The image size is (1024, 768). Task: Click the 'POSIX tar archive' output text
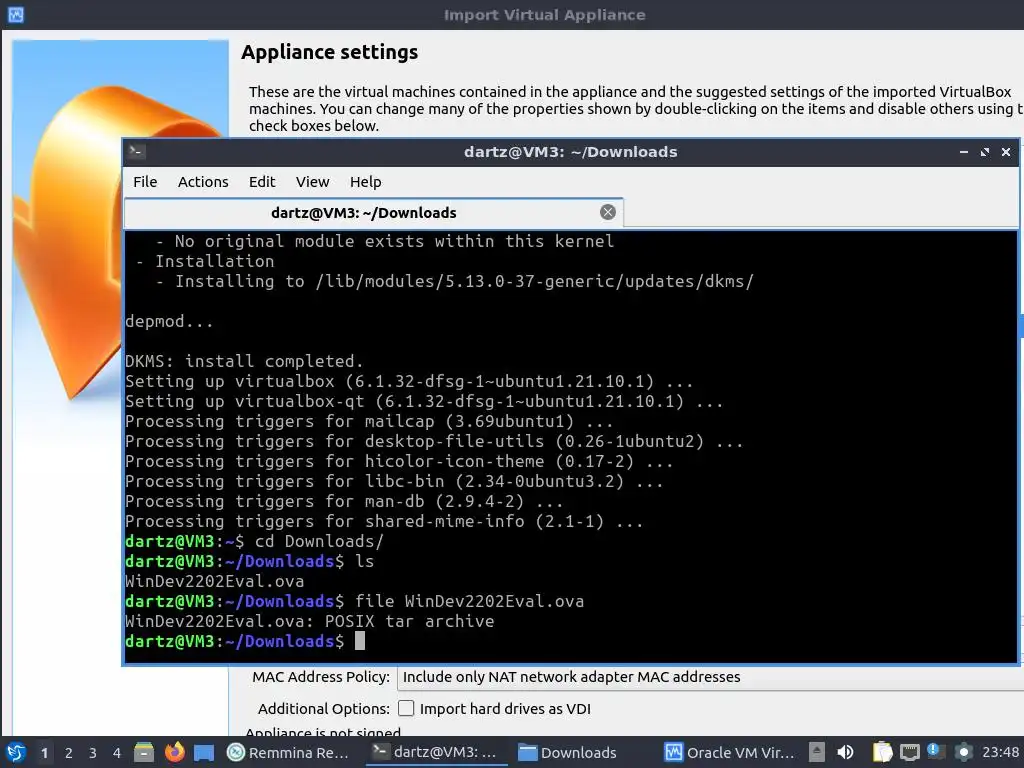pyautogui.click(x=409, y=621)
